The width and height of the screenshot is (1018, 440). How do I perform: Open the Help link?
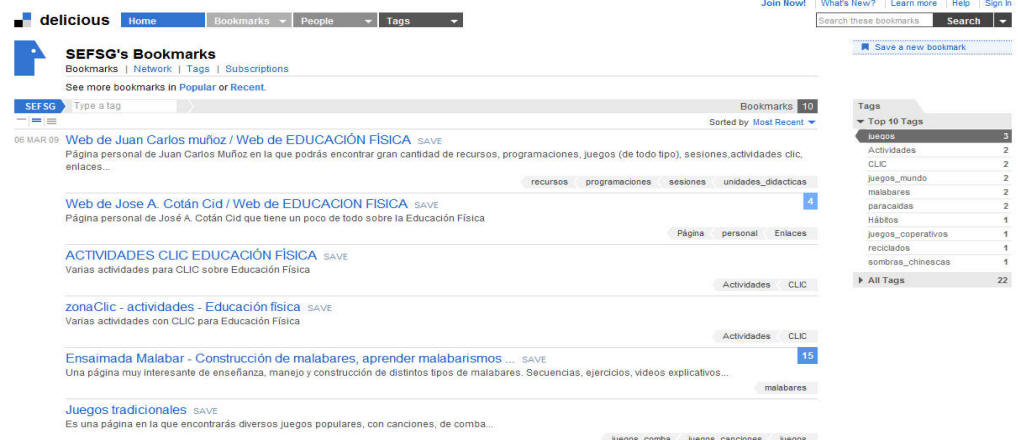coord(961,3)
